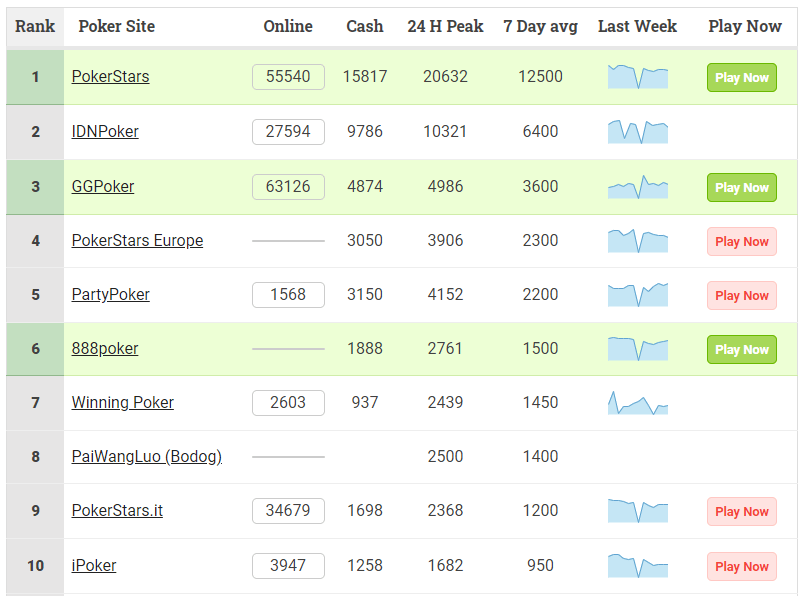The image size is (802, 596).
Task: Sort by 24 H Peak column
Action: (445, 27)
